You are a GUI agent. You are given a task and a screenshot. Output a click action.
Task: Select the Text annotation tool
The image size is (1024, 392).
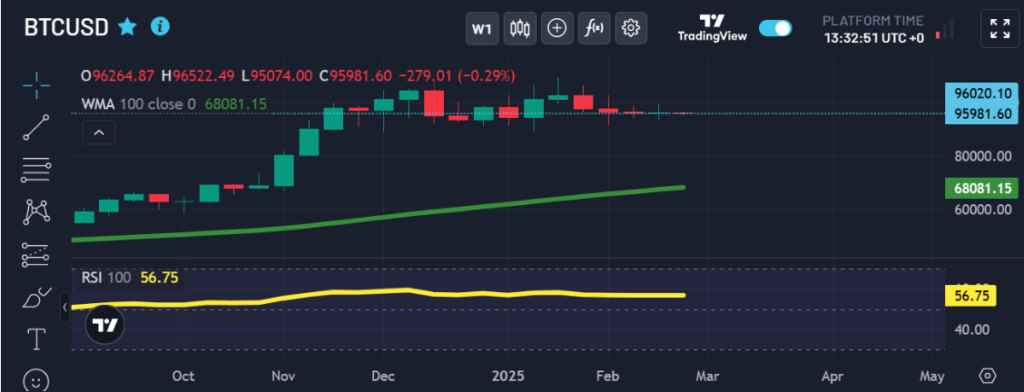coord(36,339)
